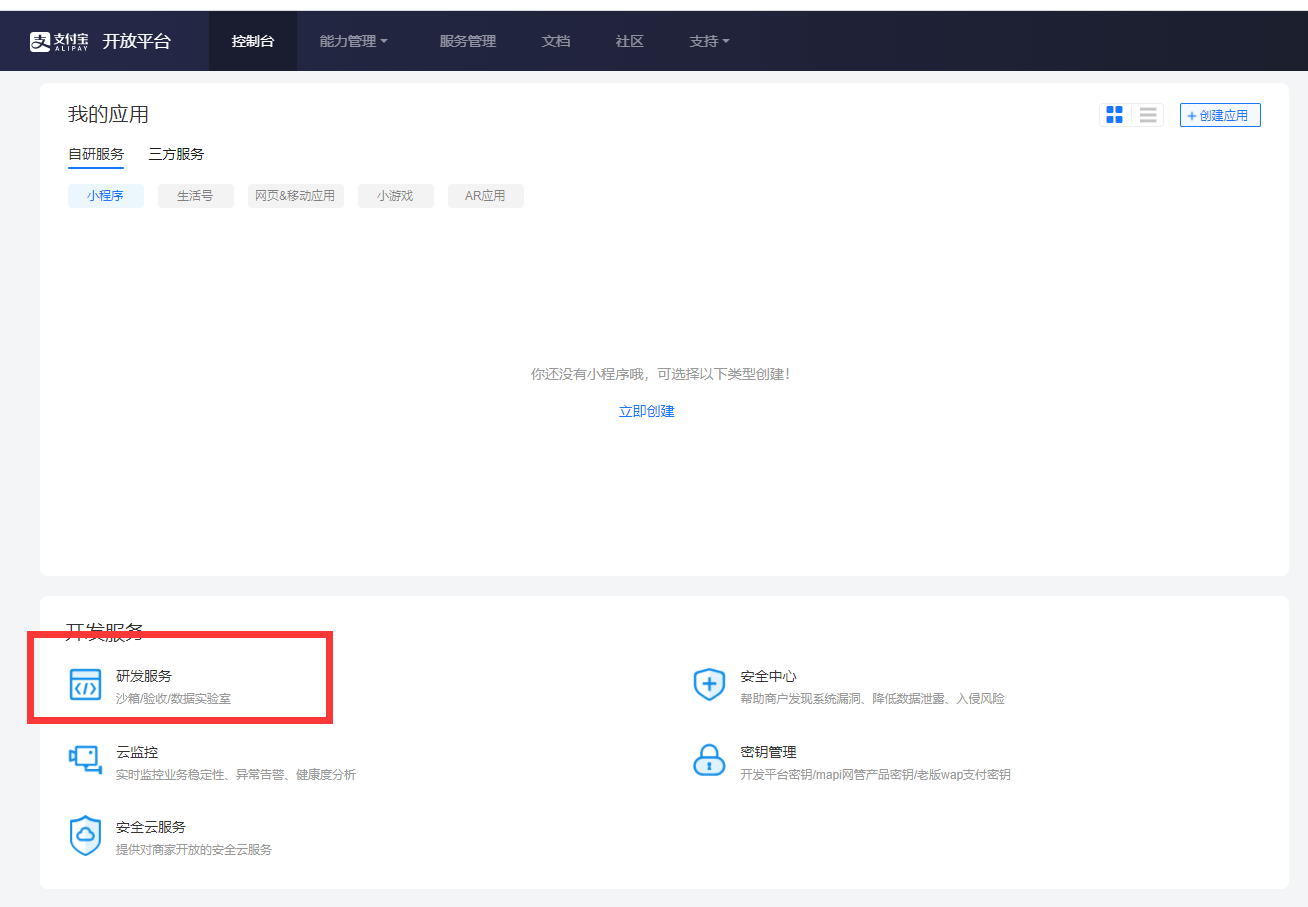Click the 我的应用 heading
Viewport: 1308px width, 907px height.
pyautogui.click(x=108, y=115)
